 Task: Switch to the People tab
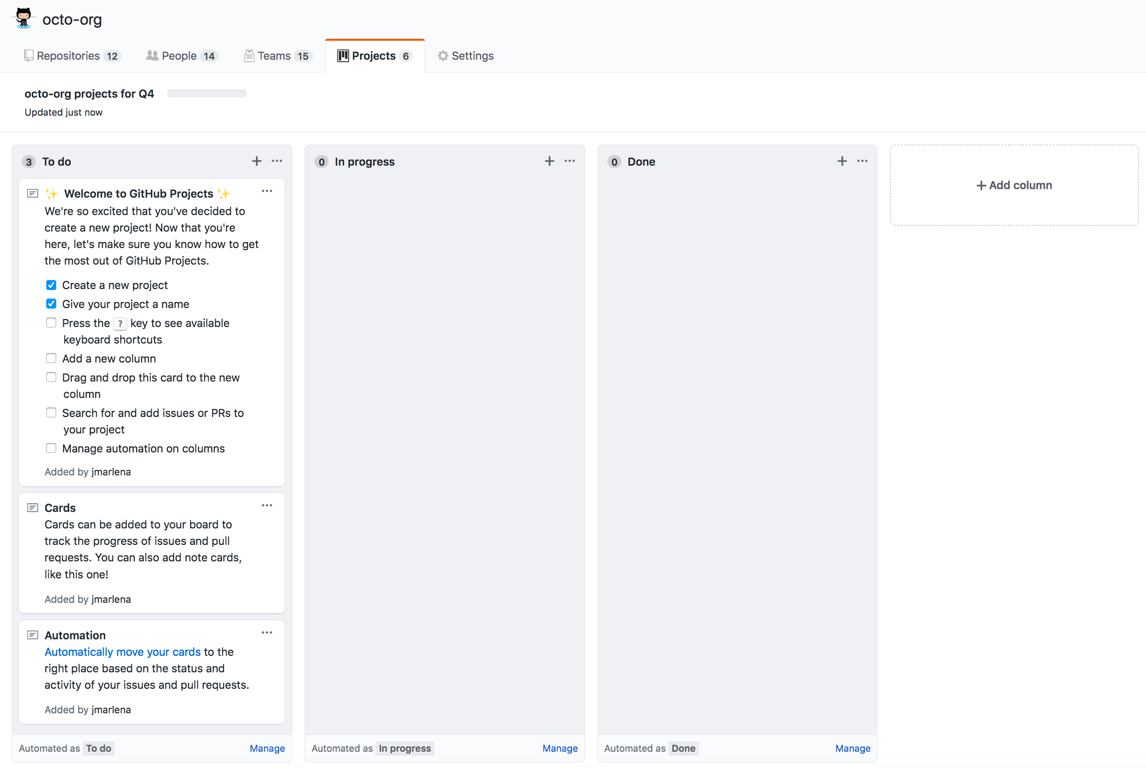(181, 55)
